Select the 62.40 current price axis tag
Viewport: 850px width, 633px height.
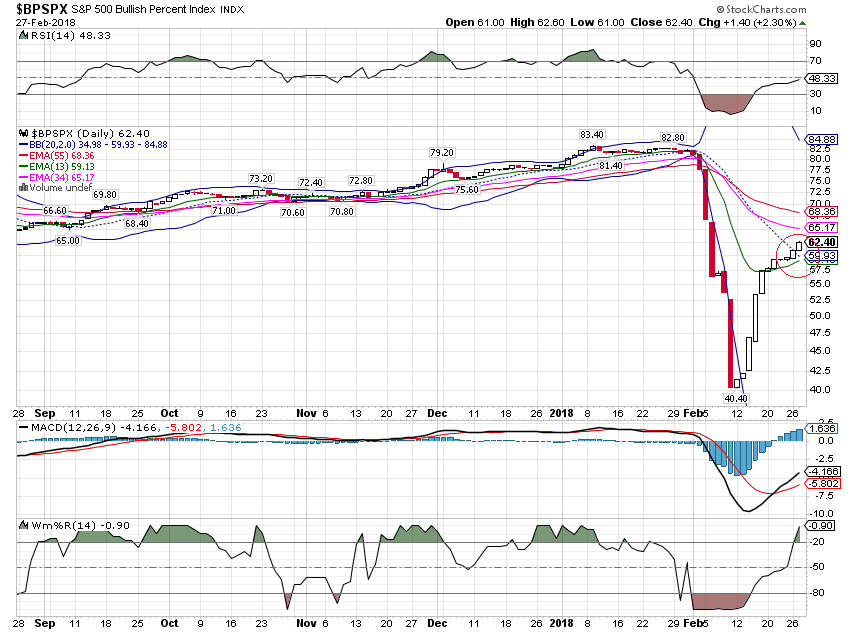click(821, 242)
